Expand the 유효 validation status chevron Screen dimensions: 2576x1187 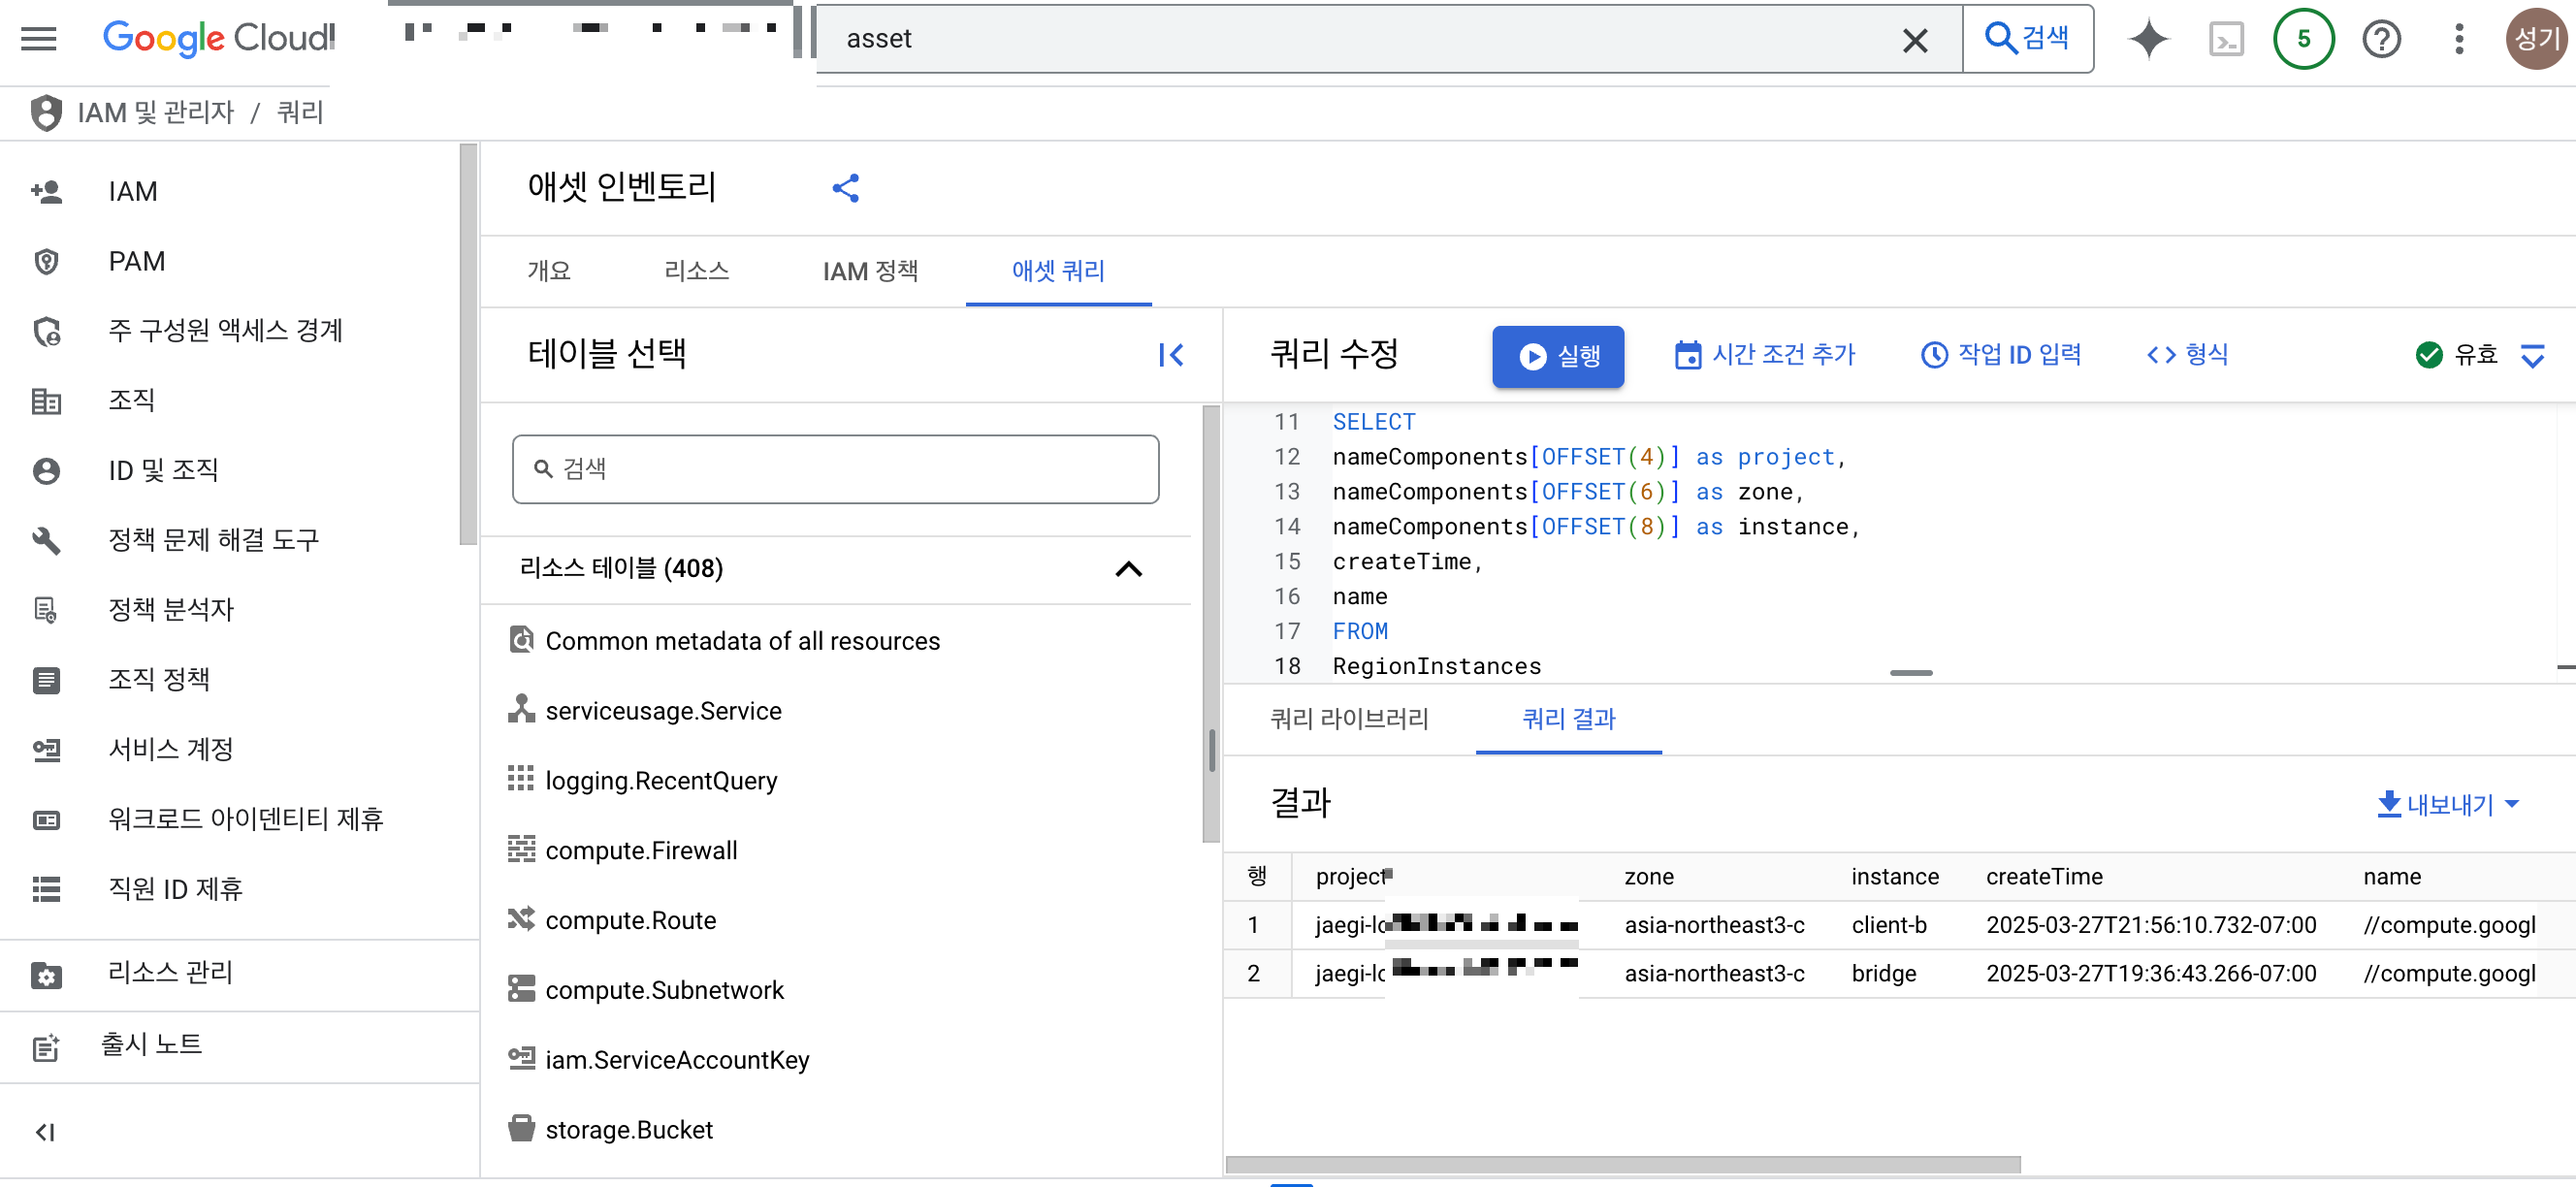(2531, 355)
